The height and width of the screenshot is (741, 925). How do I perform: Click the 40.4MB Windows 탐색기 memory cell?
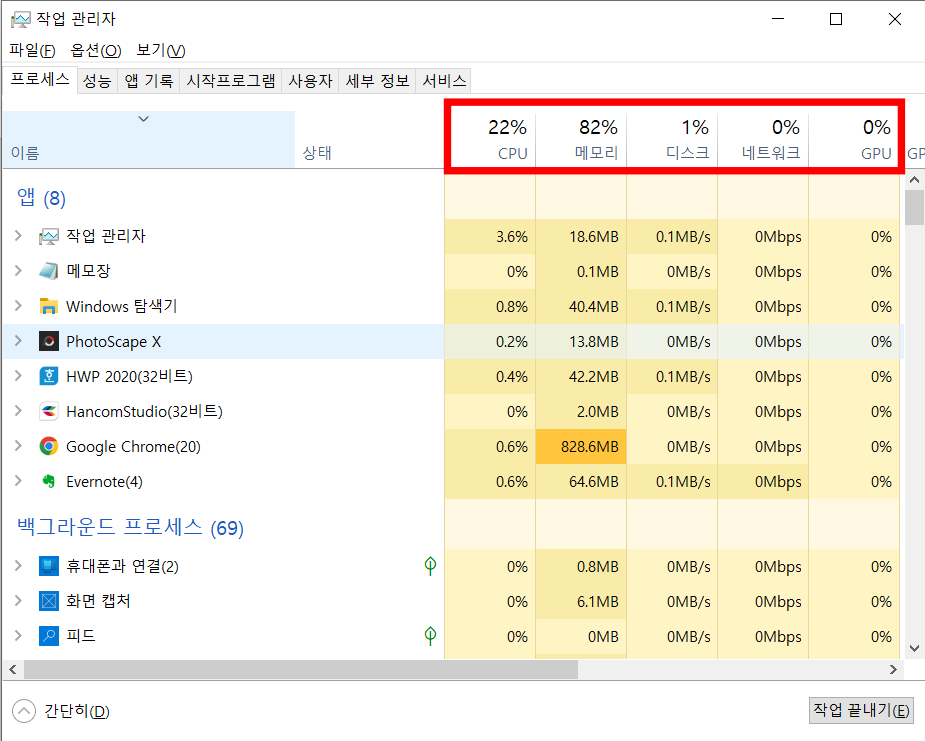click(x=581, y=307)
